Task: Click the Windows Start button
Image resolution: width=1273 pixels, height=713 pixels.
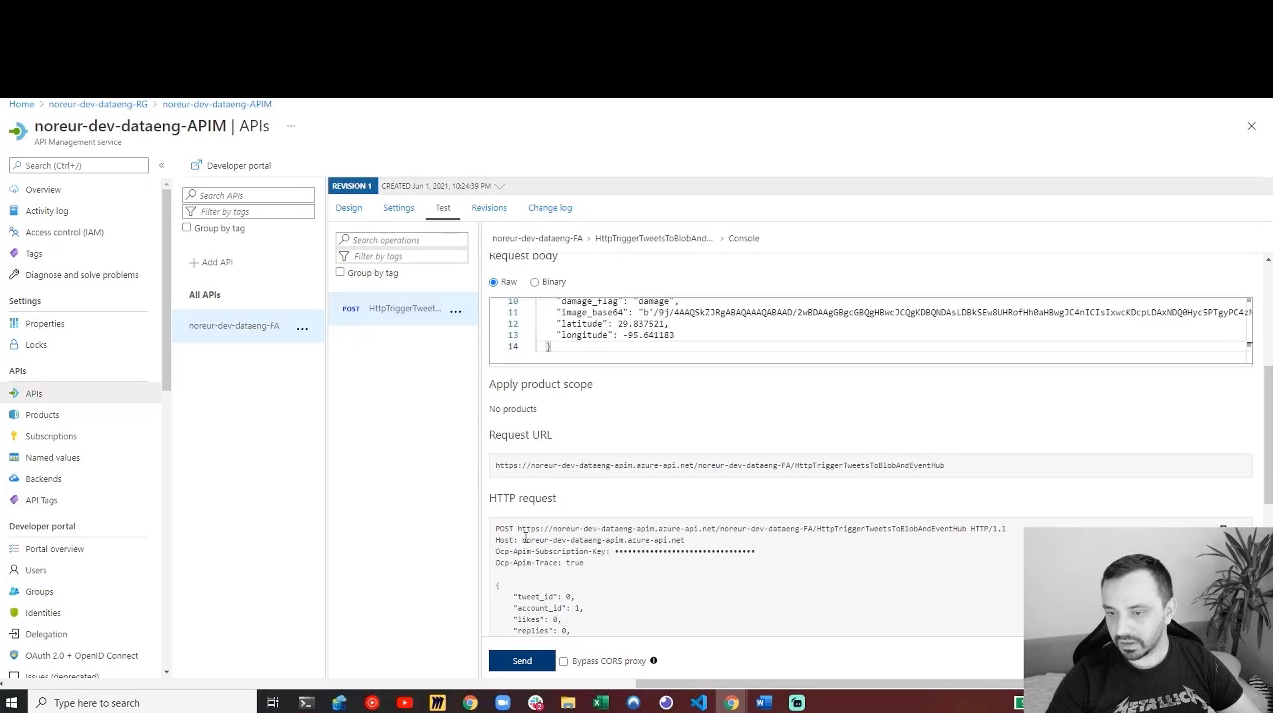Action: [12, 703]
